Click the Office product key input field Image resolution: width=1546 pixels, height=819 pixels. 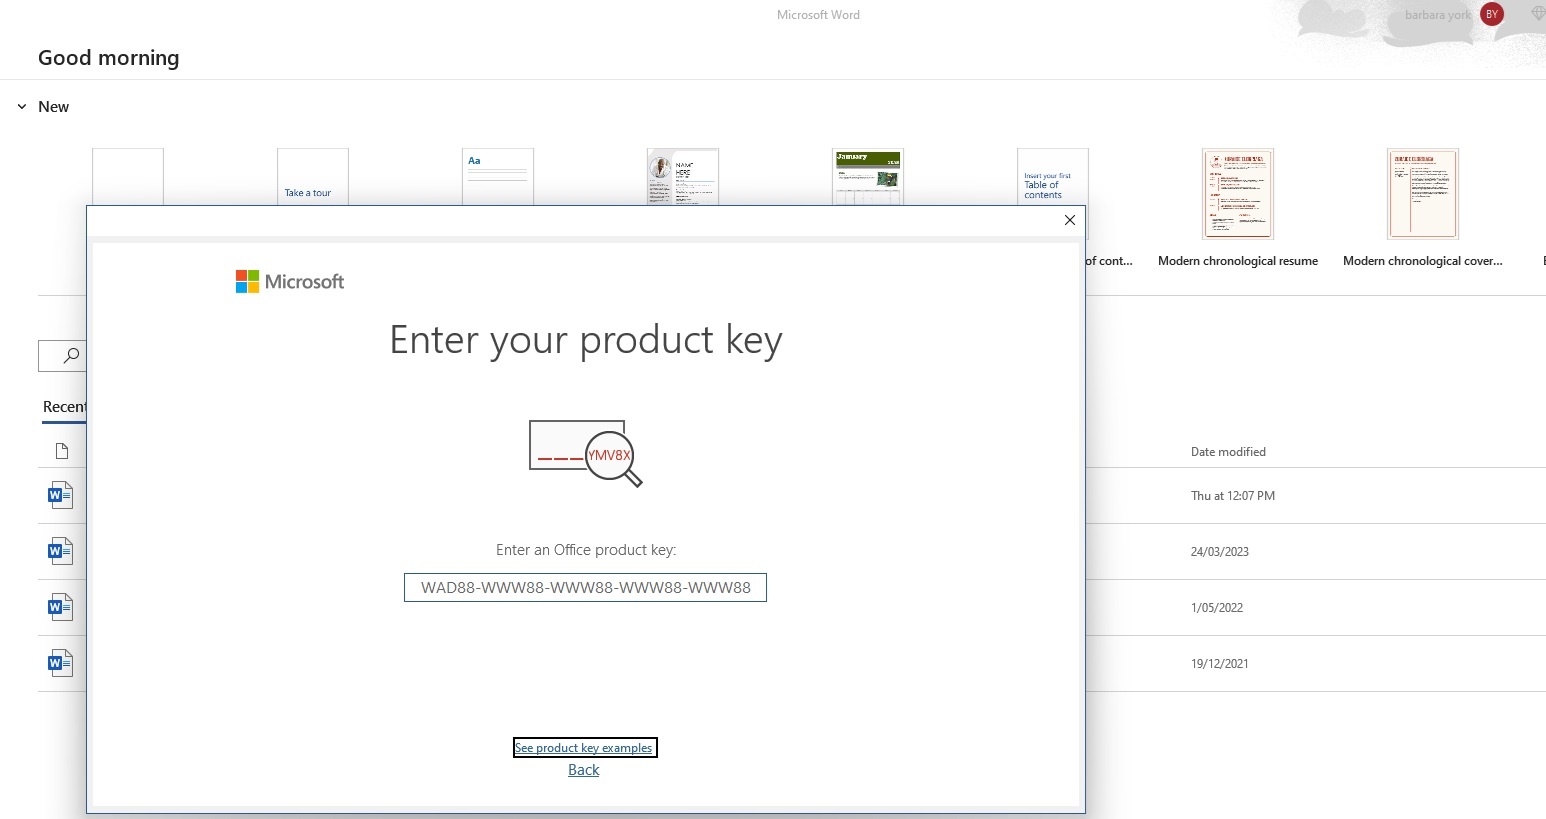(585, 587)
